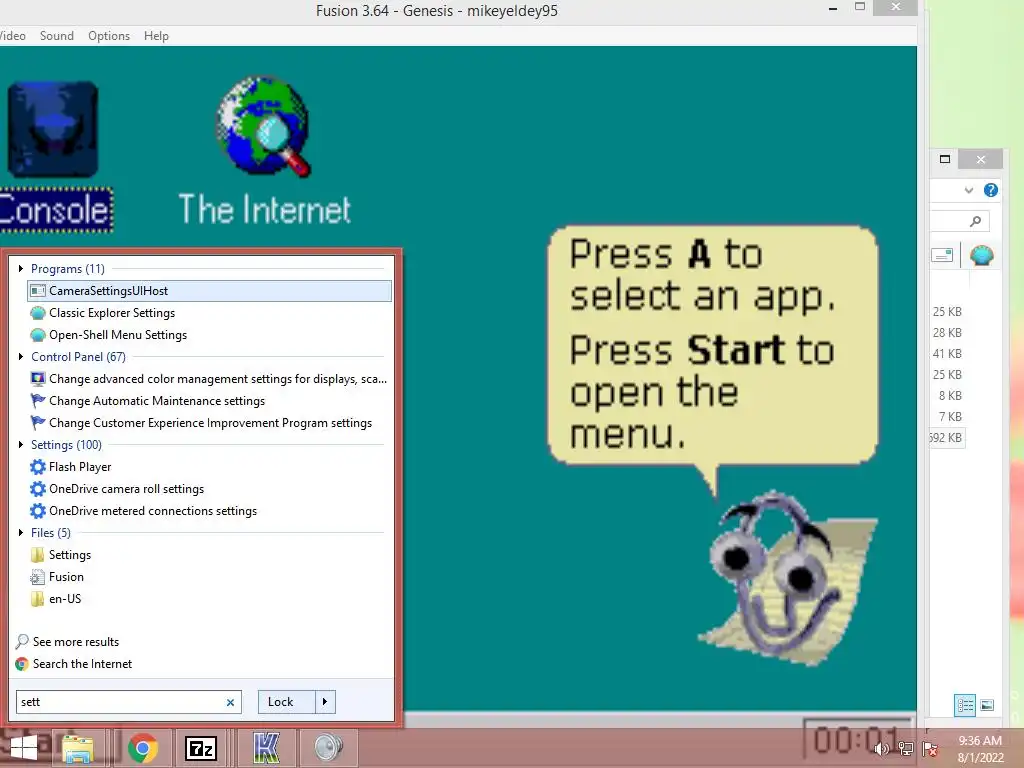
Task: Open the speaker application on taskbar
Action: tap(328, 748)
